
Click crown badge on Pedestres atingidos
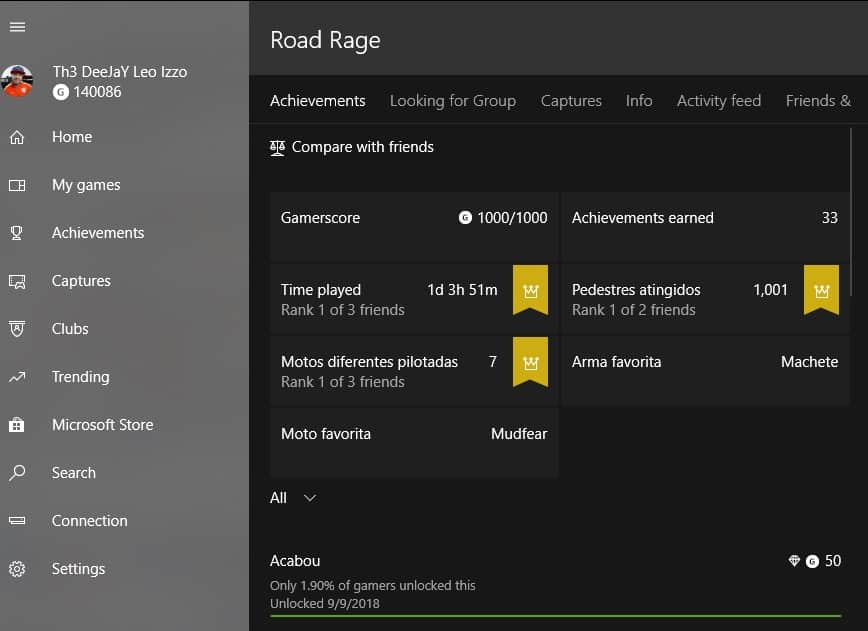point(822,290)
